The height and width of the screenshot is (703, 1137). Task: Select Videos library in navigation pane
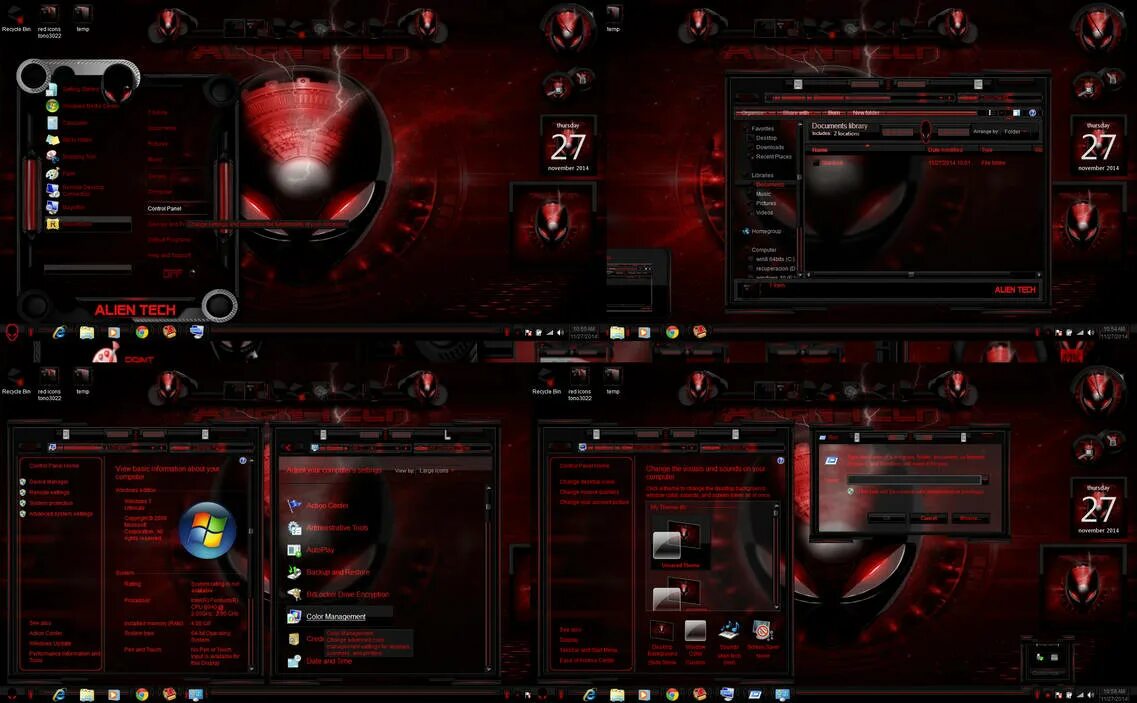(x=764, y=213)
